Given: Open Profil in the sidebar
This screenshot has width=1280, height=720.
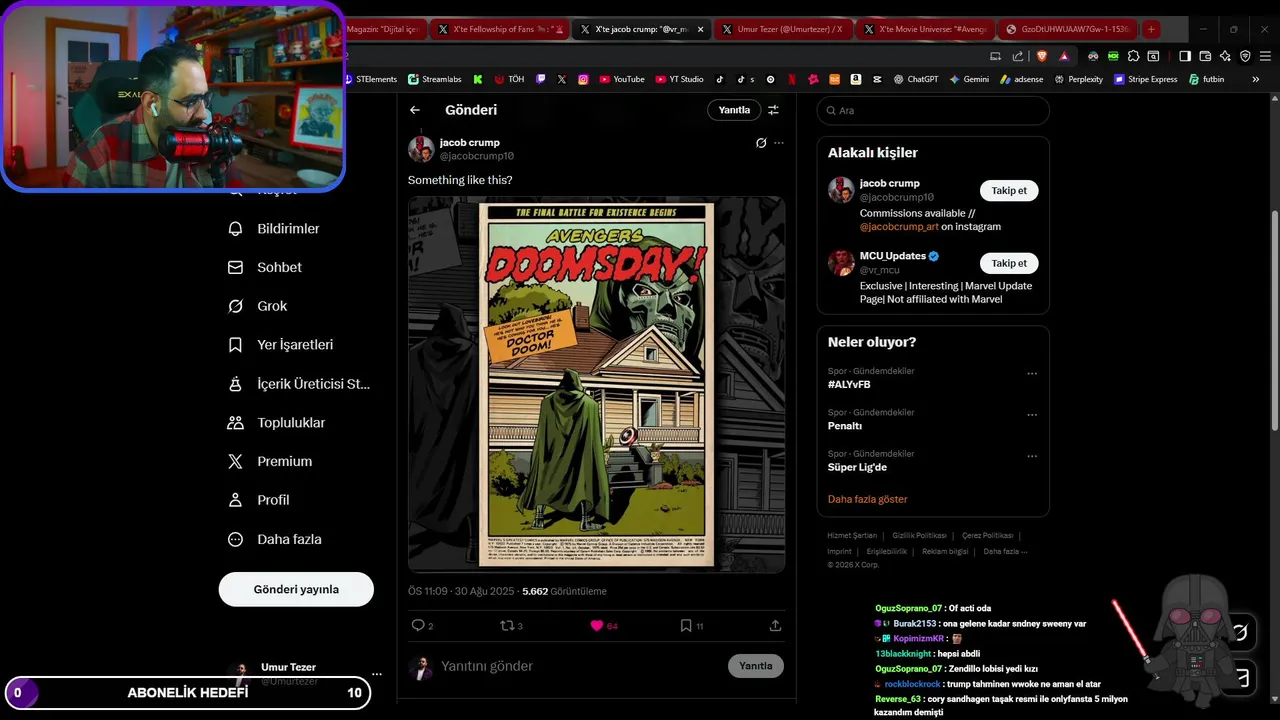Looking at the screenshot, I should click(x=258, y=500).
